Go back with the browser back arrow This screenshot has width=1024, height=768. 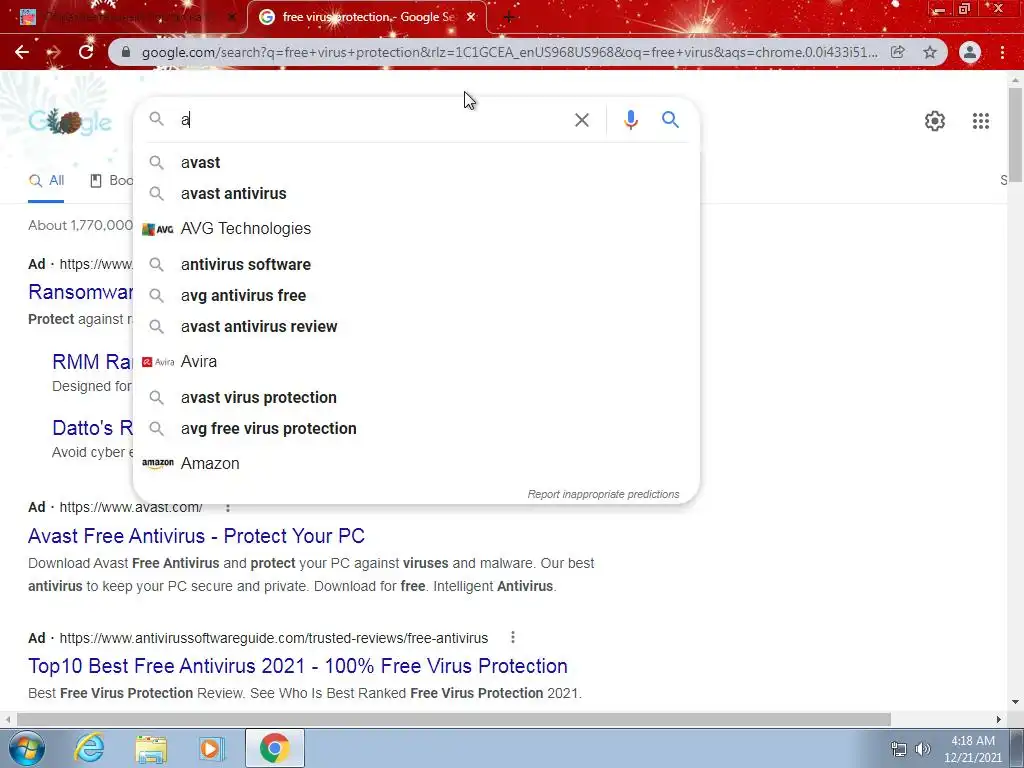click(x=22, y=52)
